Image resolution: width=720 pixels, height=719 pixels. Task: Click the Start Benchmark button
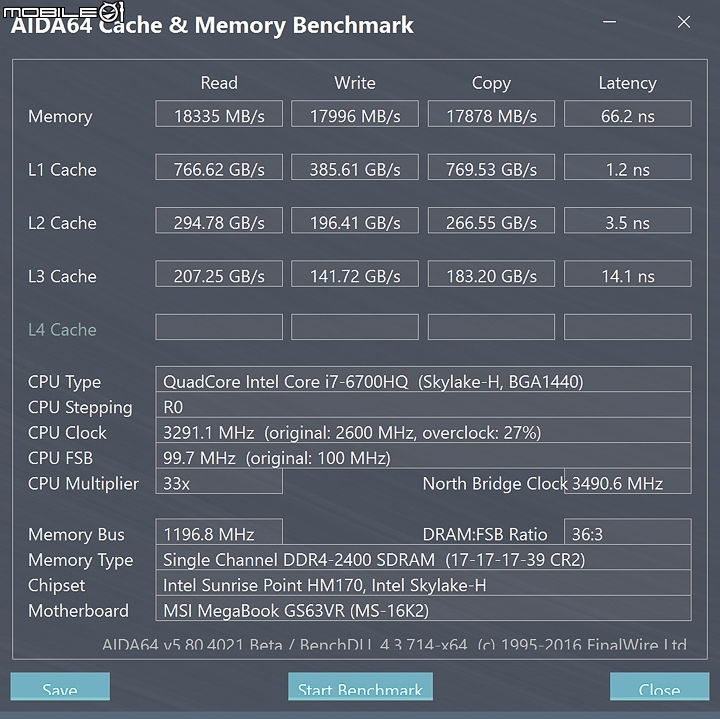[x=360, y=686]
